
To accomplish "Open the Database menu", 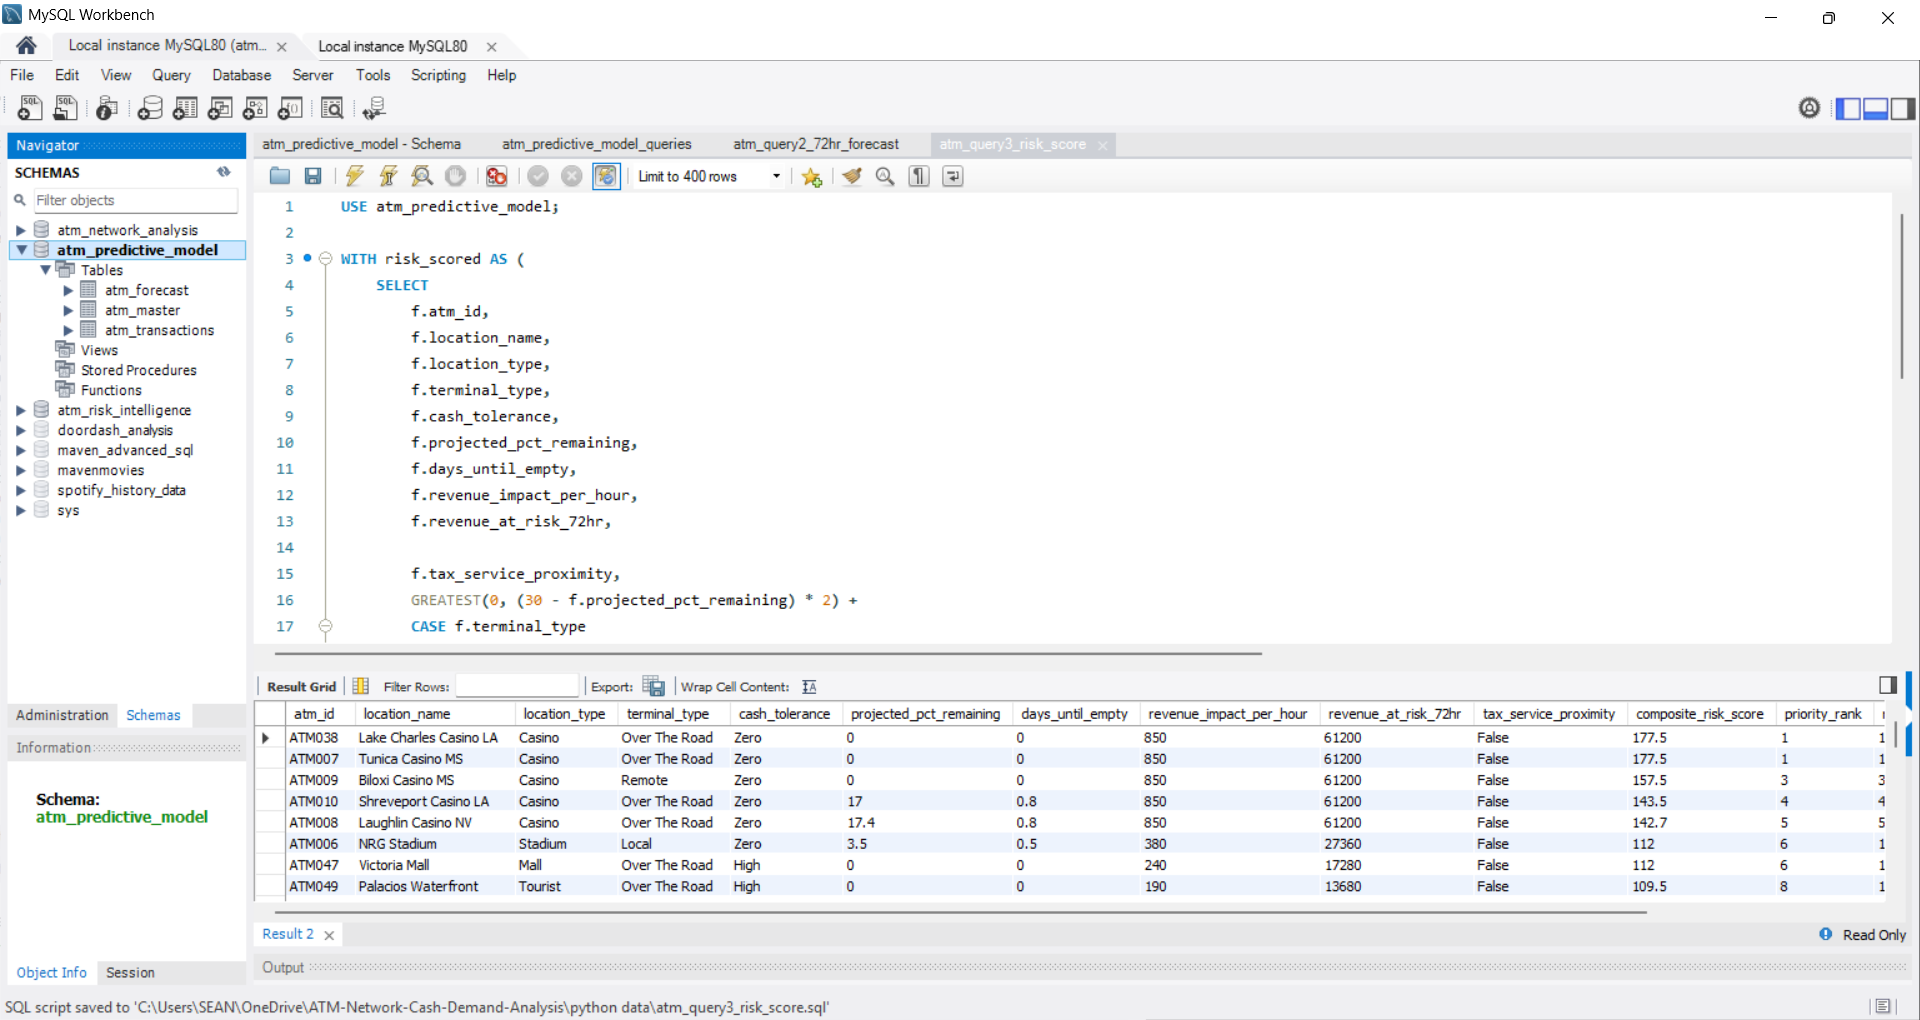I will (x=241, y=75).
